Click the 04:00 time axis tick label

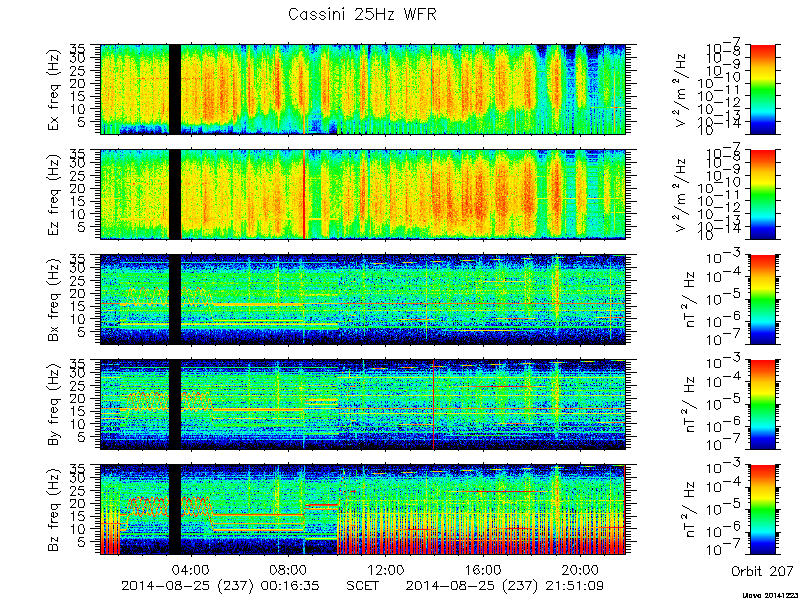(191, 569)
